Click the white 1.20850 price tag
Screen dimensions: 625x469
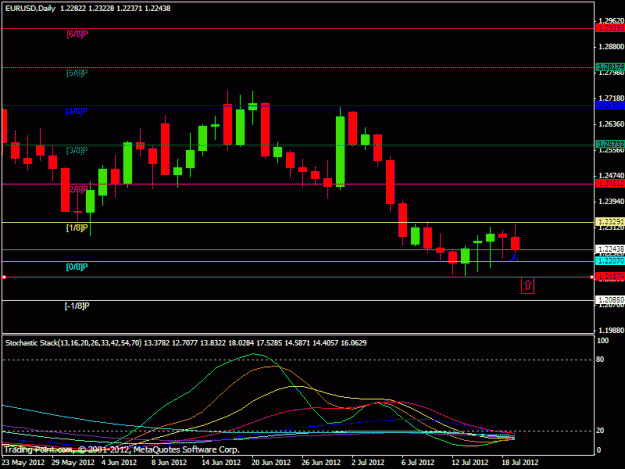pos(610,300)
